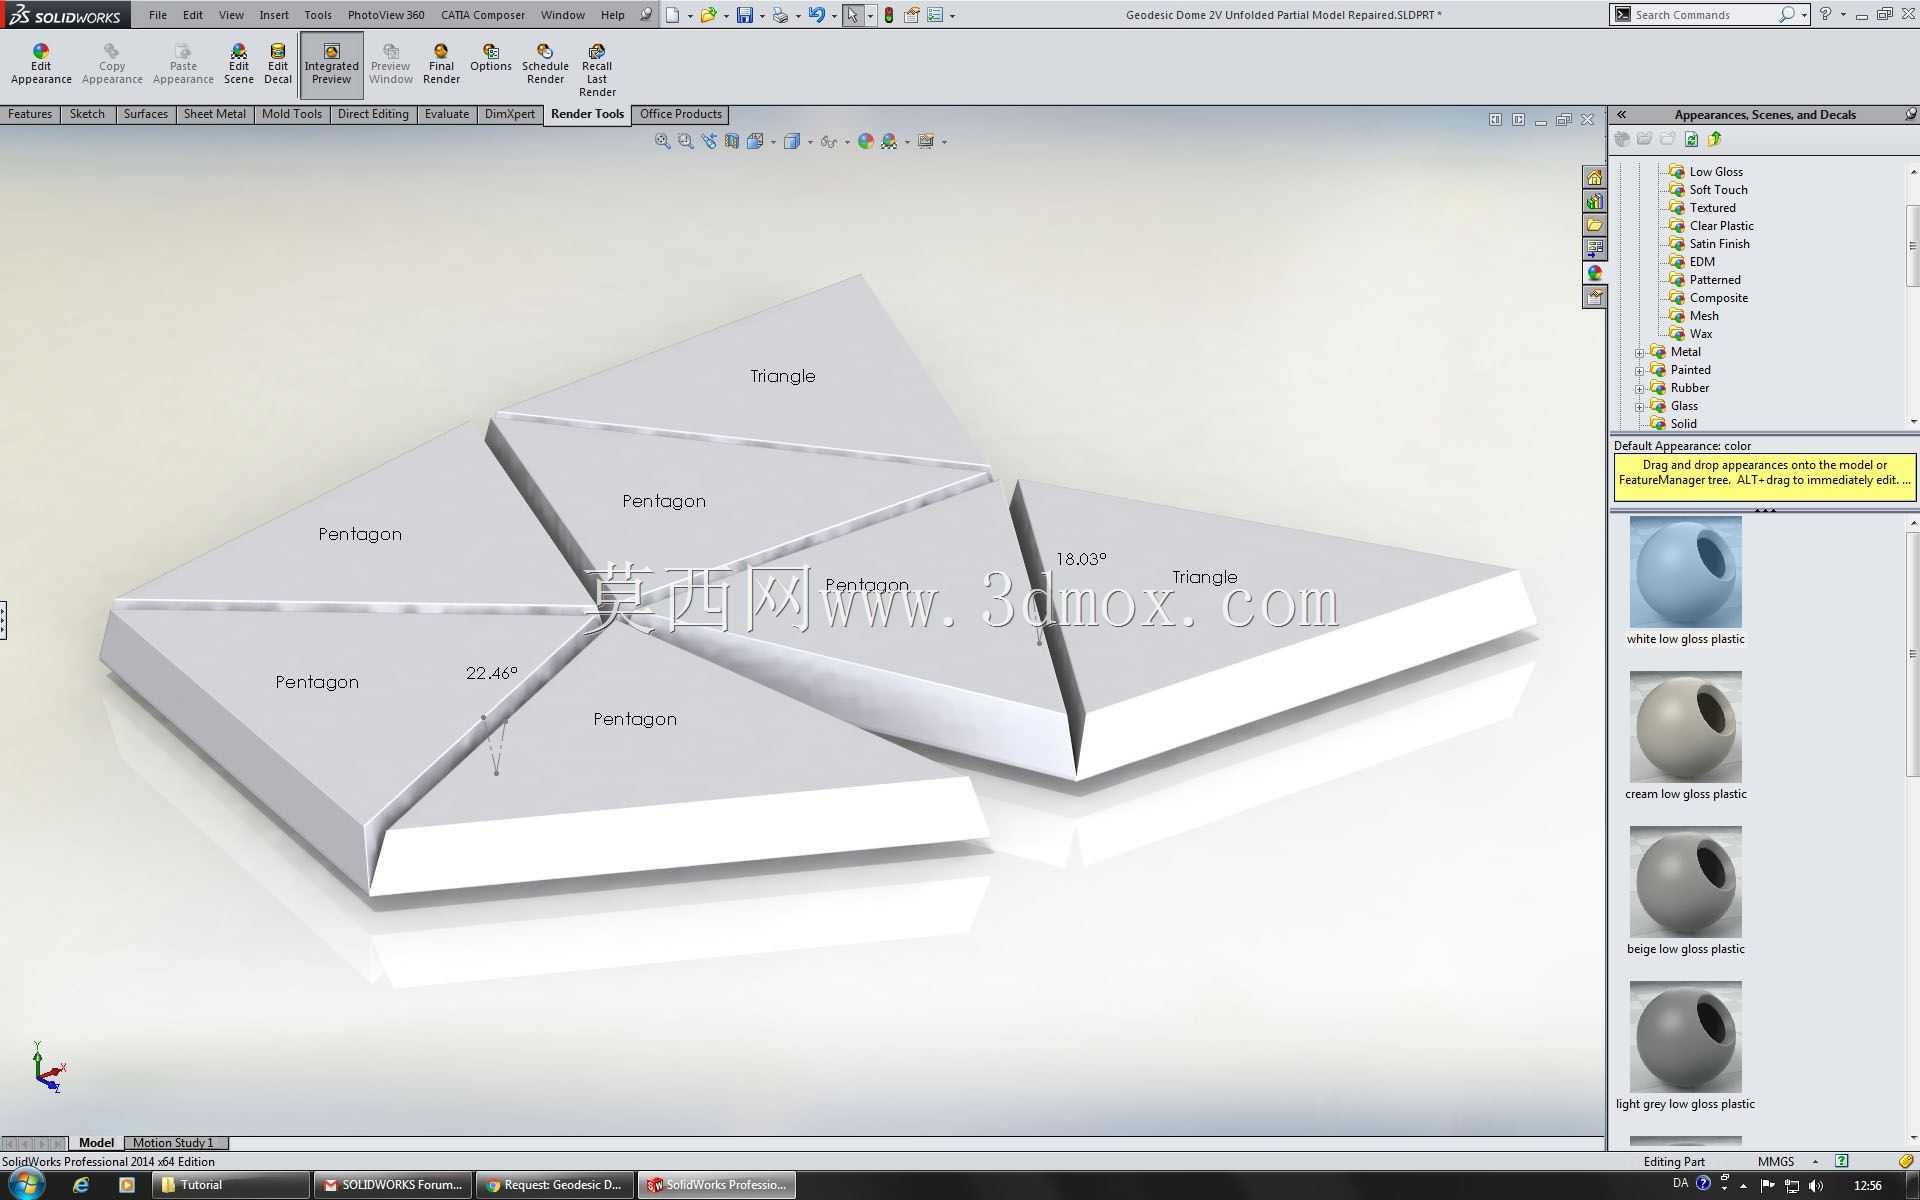Open the File Explorer tab in task pane
The height and width of the screenshot is (1200, 1920).
(1595, 225)
